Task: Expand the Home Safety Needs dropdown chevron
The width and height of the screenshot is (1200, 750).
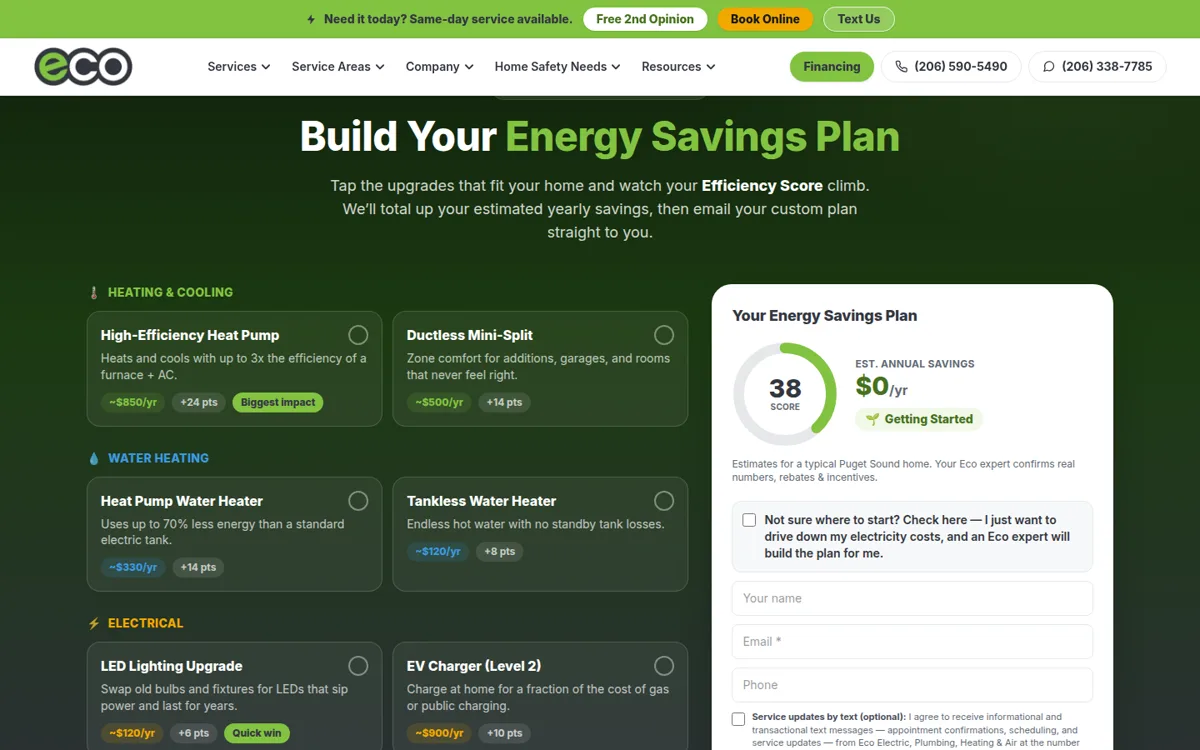Action: click(x=616, y=67)
